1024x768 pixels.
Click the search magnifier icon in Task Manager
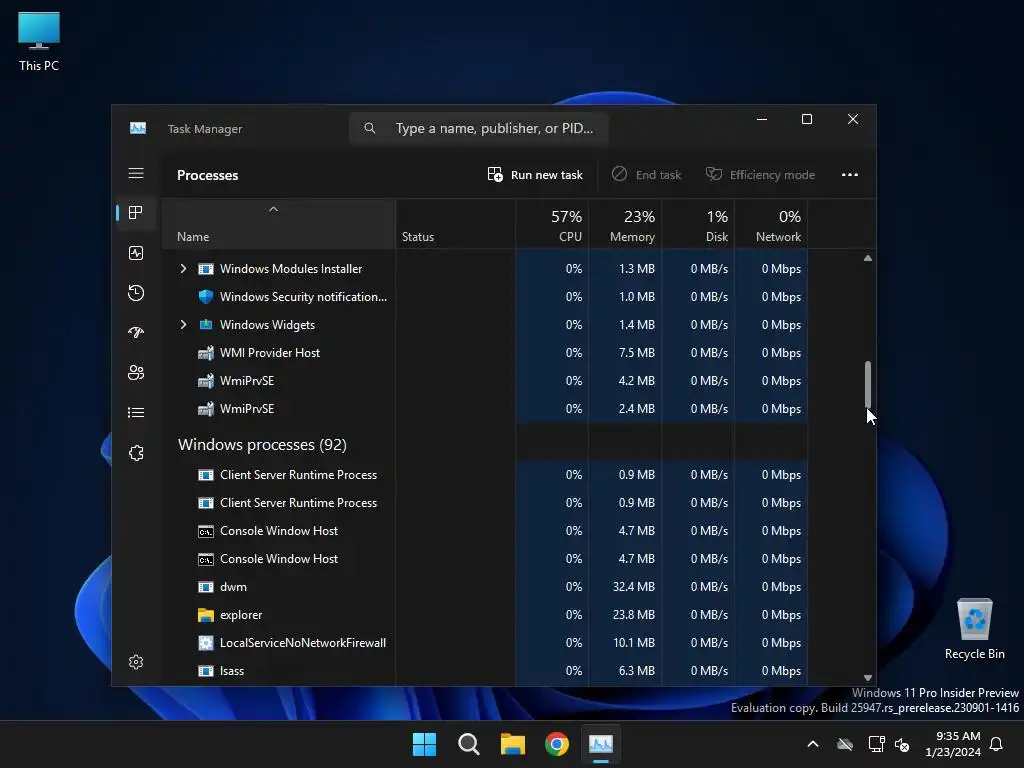[x=370, y=128]
